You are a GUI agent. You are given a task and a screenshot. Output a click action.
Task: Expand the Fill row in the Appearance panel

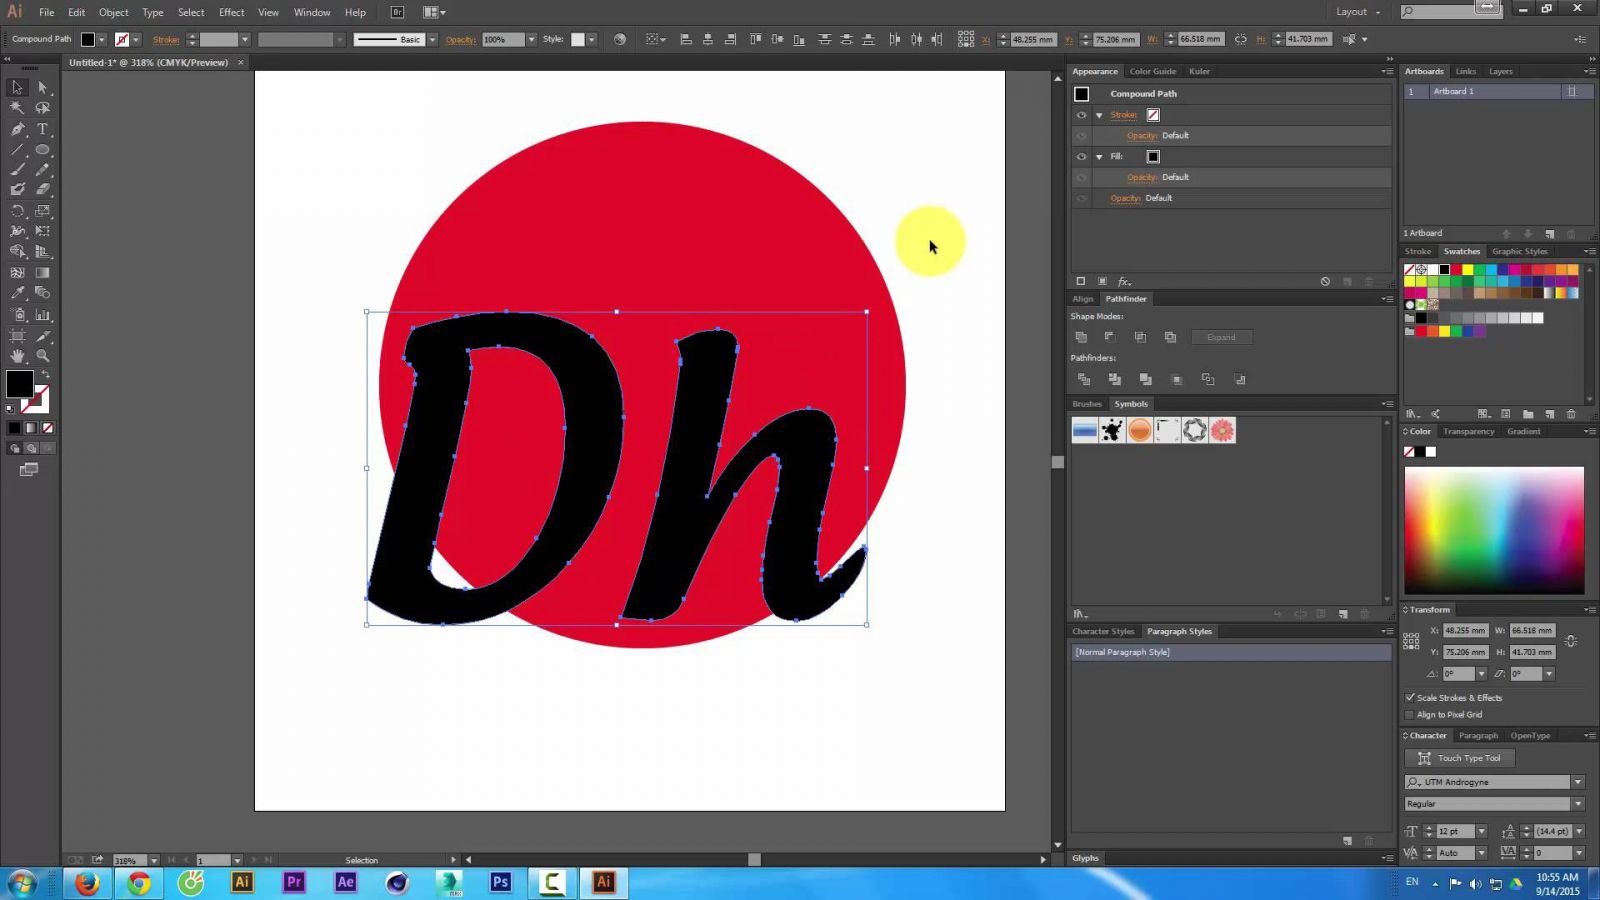(x=1099, y=156)
